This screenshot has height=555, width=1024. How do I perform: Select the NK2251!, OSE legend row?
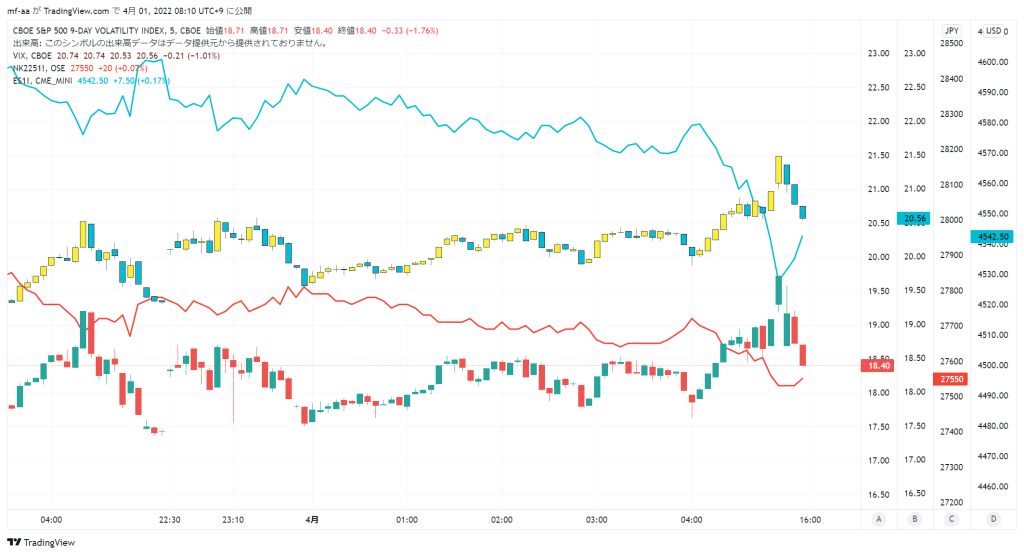(x=80, y=68)
